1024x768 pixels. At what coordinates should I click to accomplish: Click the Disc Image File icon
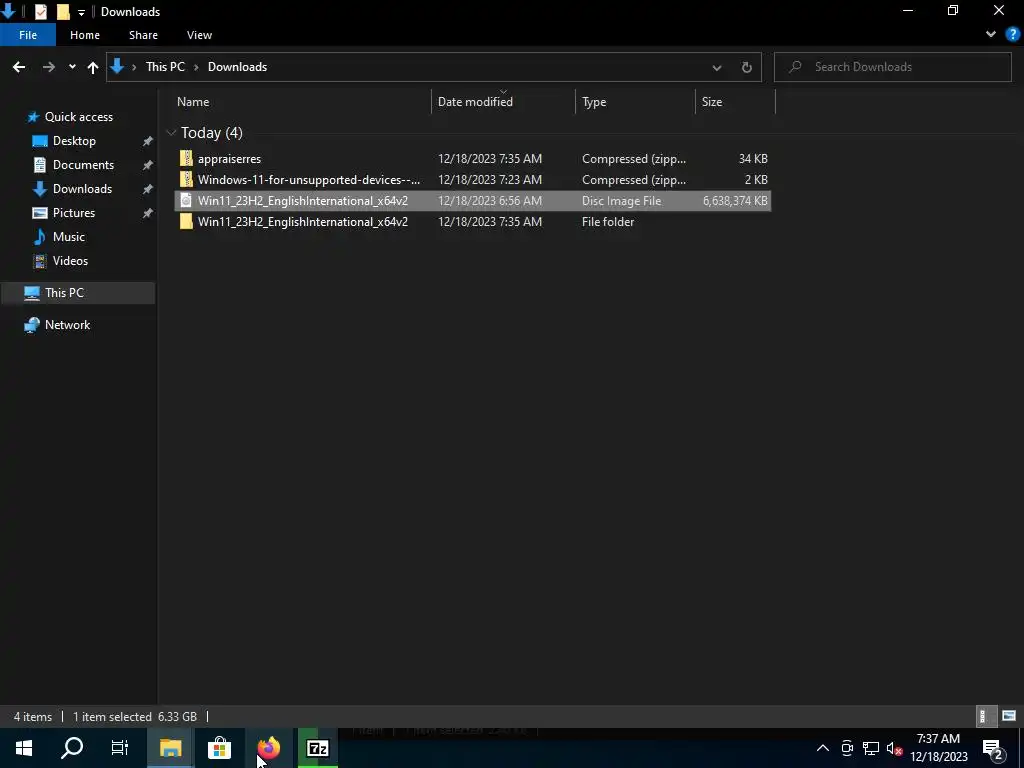[x=186, y=200]
